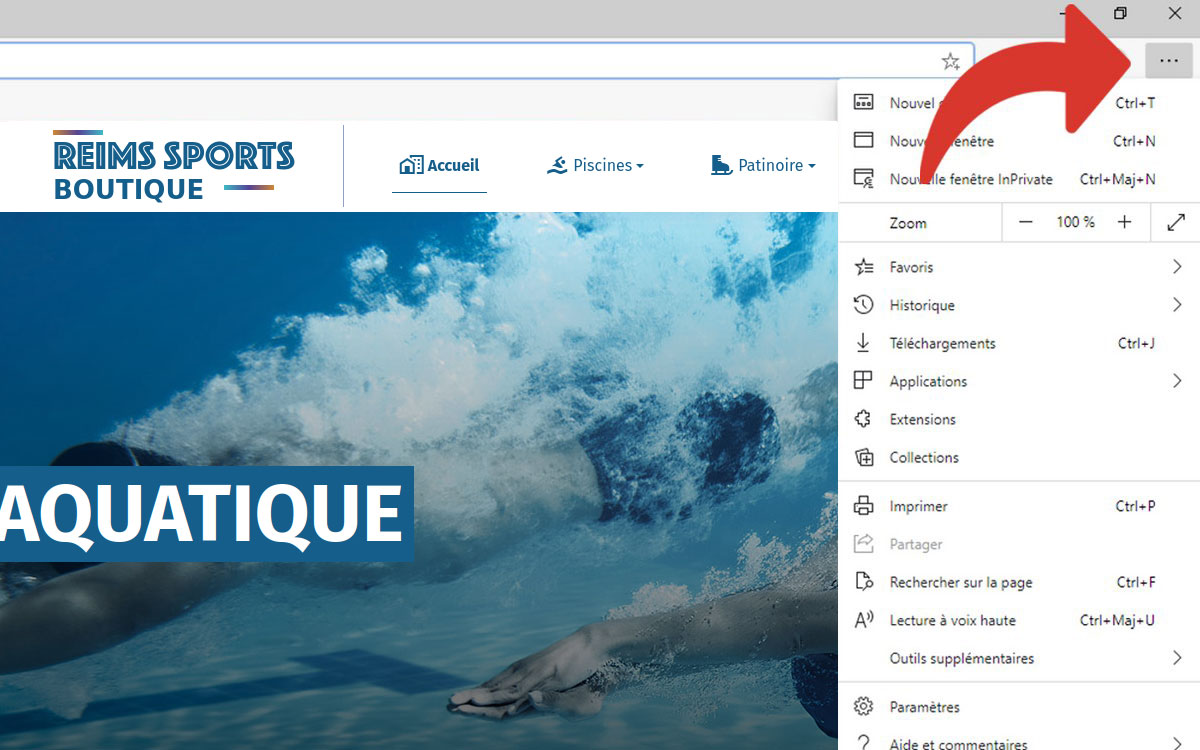Viewport: 1200px width, 750px height.
Task: Click the Collections icon
Action: [x=863, y=457]
